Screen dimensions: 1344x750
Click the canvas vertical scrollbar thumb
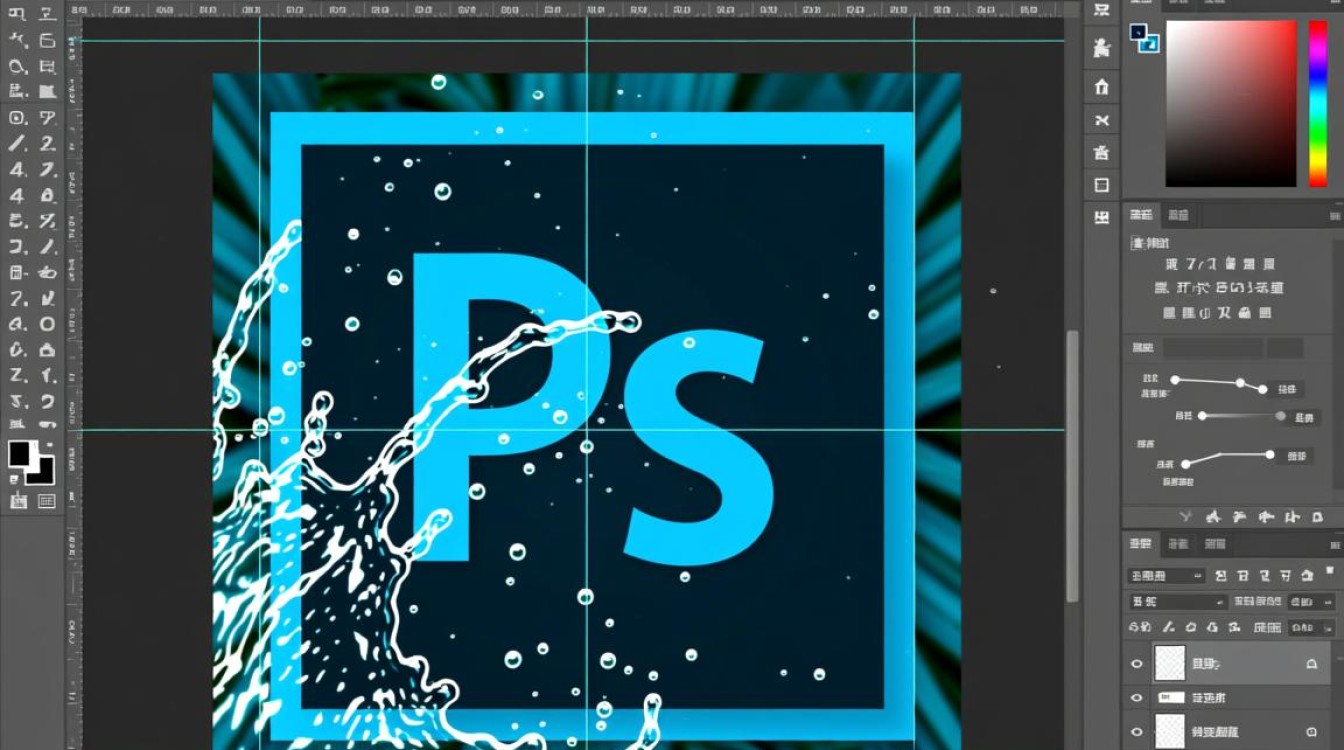[x=1073, y=466]
